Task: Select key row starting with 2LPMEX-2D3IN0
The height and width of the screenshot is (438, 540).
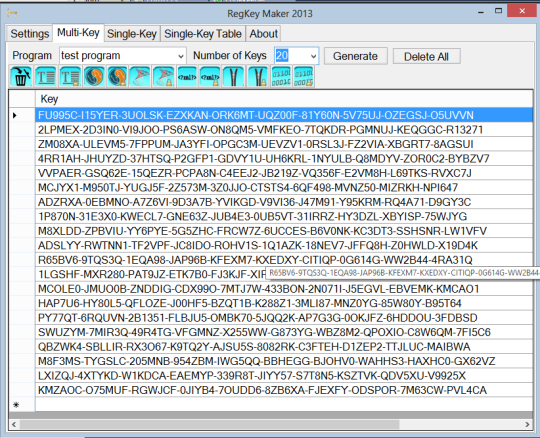Action: click(284, 129)
